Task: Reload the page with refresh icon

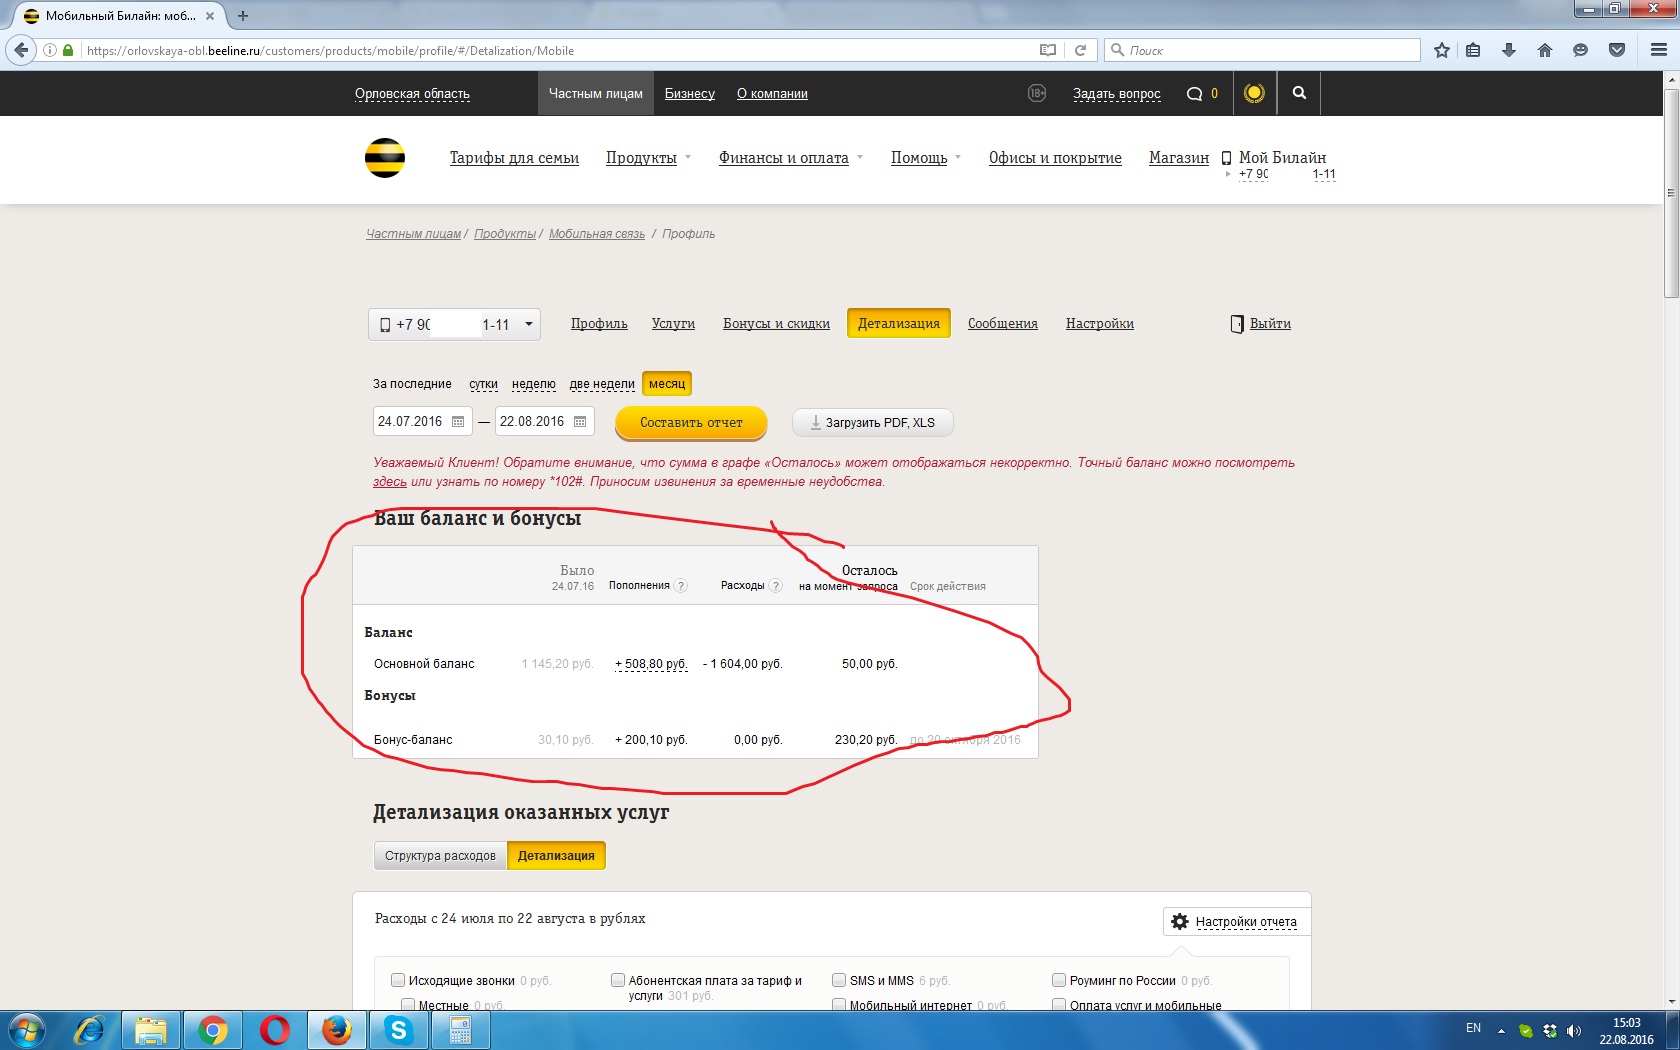Action: (x=1080, y=50)
